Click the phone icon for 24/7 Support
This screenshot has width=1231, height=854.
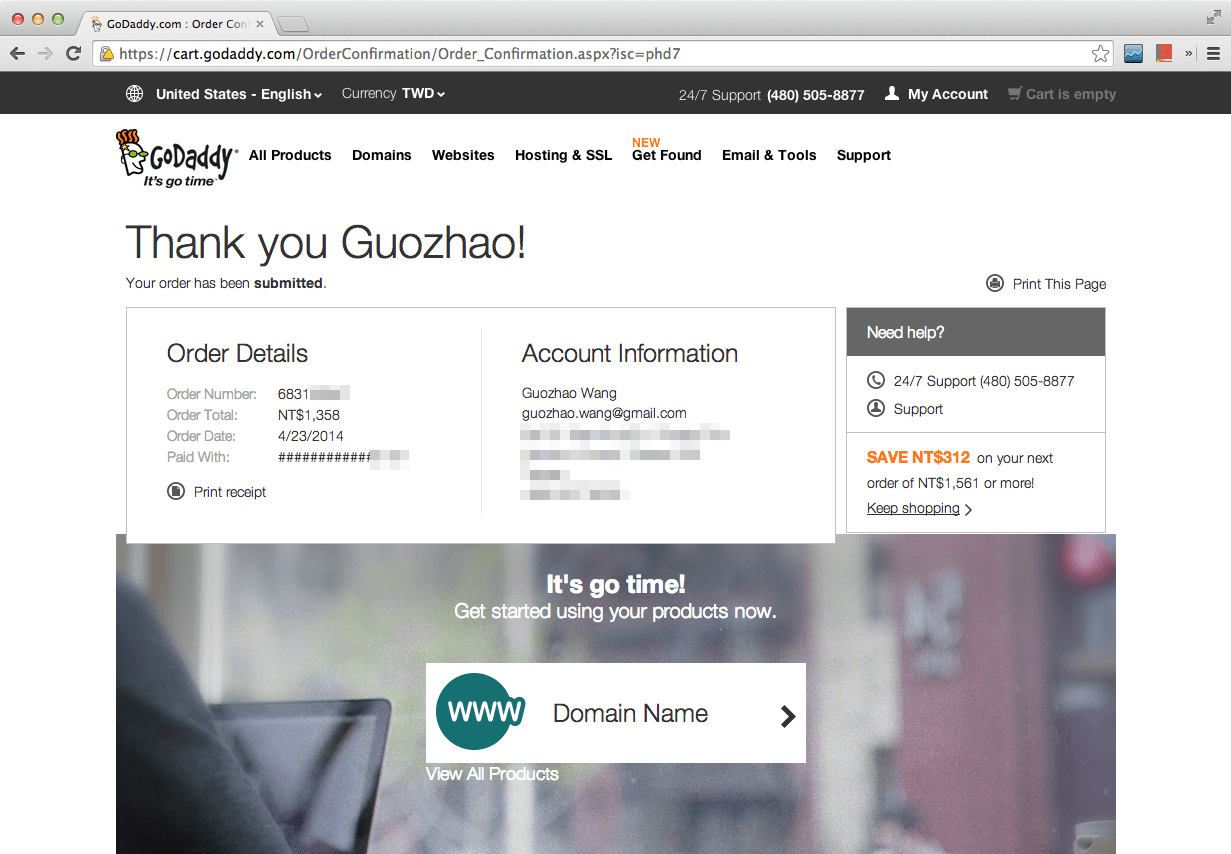pyautogui.click(x=876, y=380)
